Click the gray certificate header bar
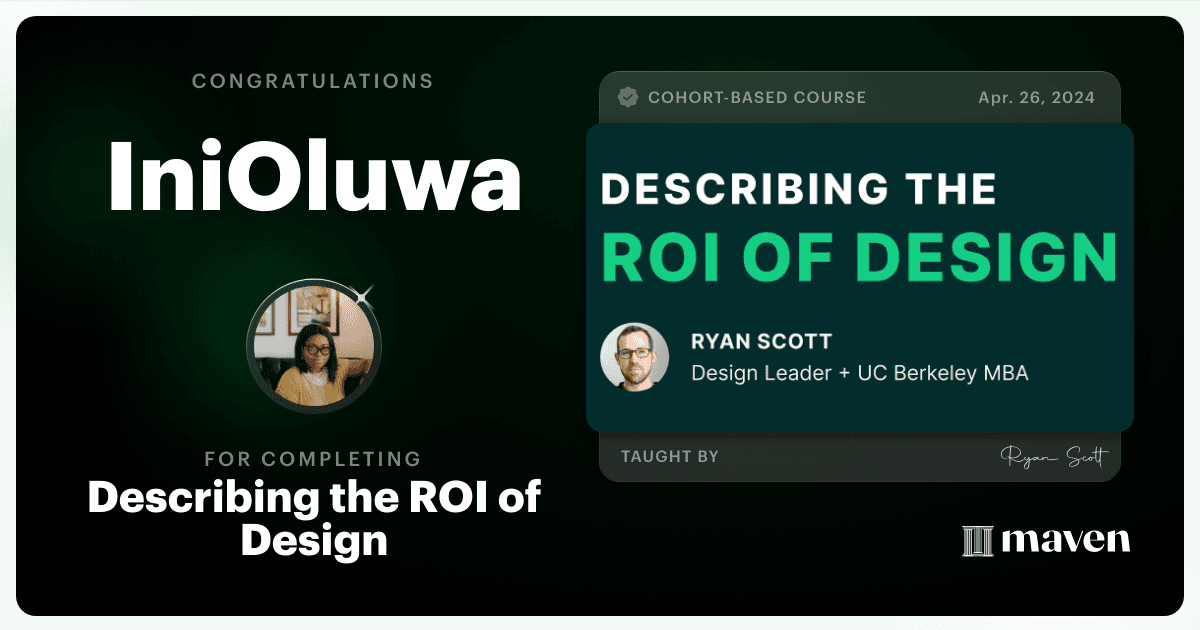Viewport: 1200px width, 630px height. [x=860, y=97]
